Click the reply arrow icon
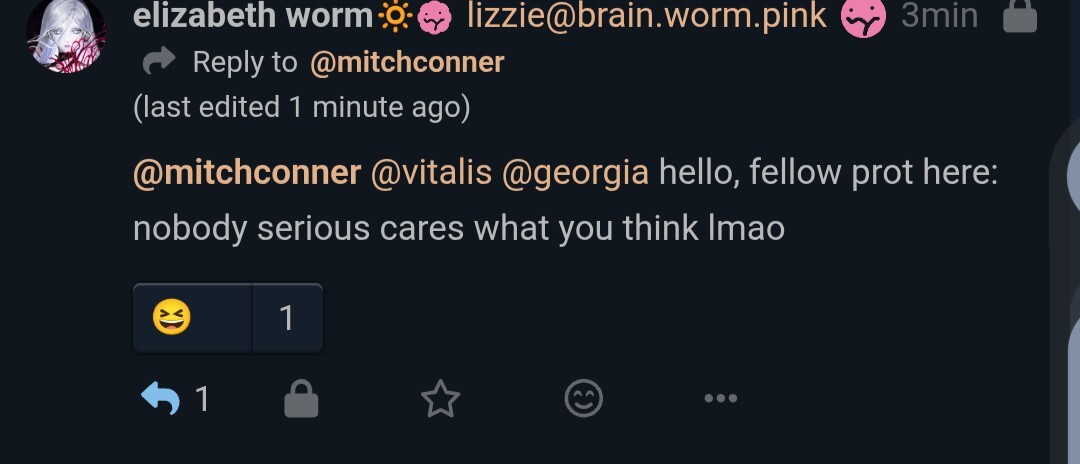Screen dimensions: 1080x464 point(160,398)
